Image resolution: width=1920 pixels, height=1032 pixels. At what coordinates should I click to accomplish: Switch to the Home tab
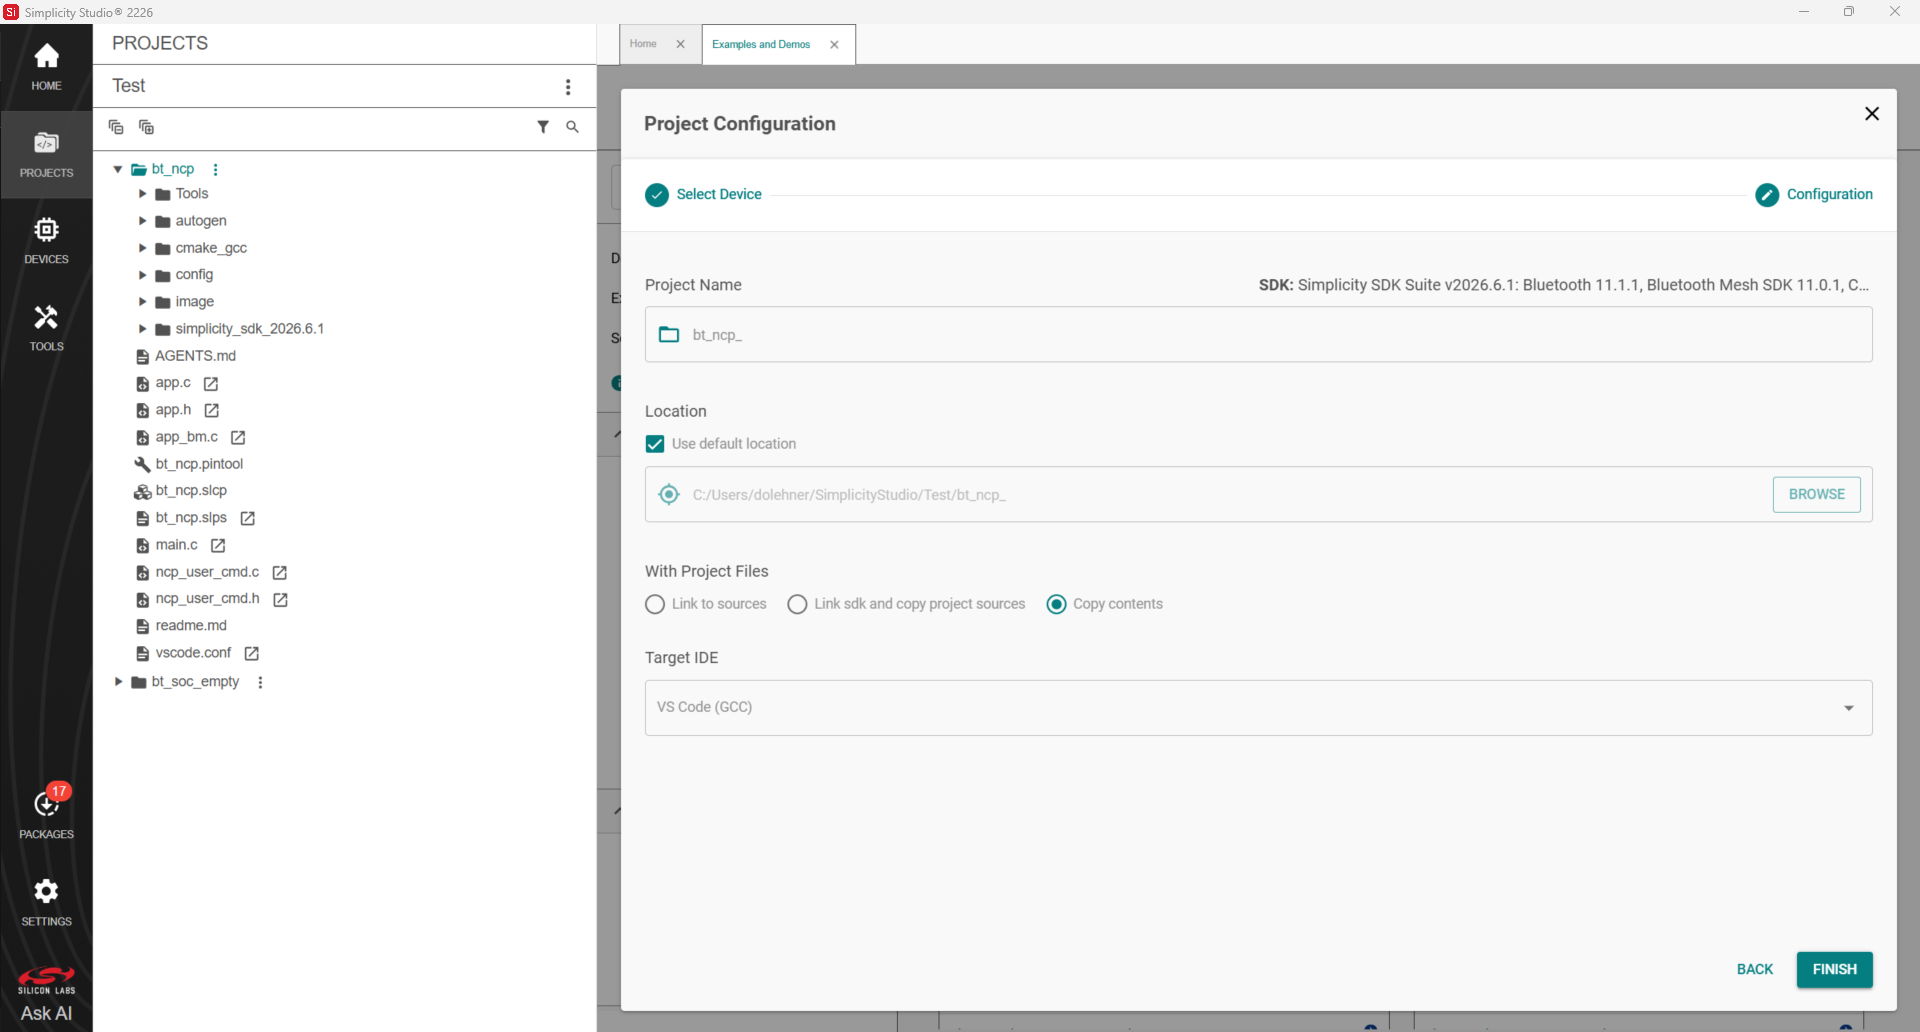pos(643,44)
